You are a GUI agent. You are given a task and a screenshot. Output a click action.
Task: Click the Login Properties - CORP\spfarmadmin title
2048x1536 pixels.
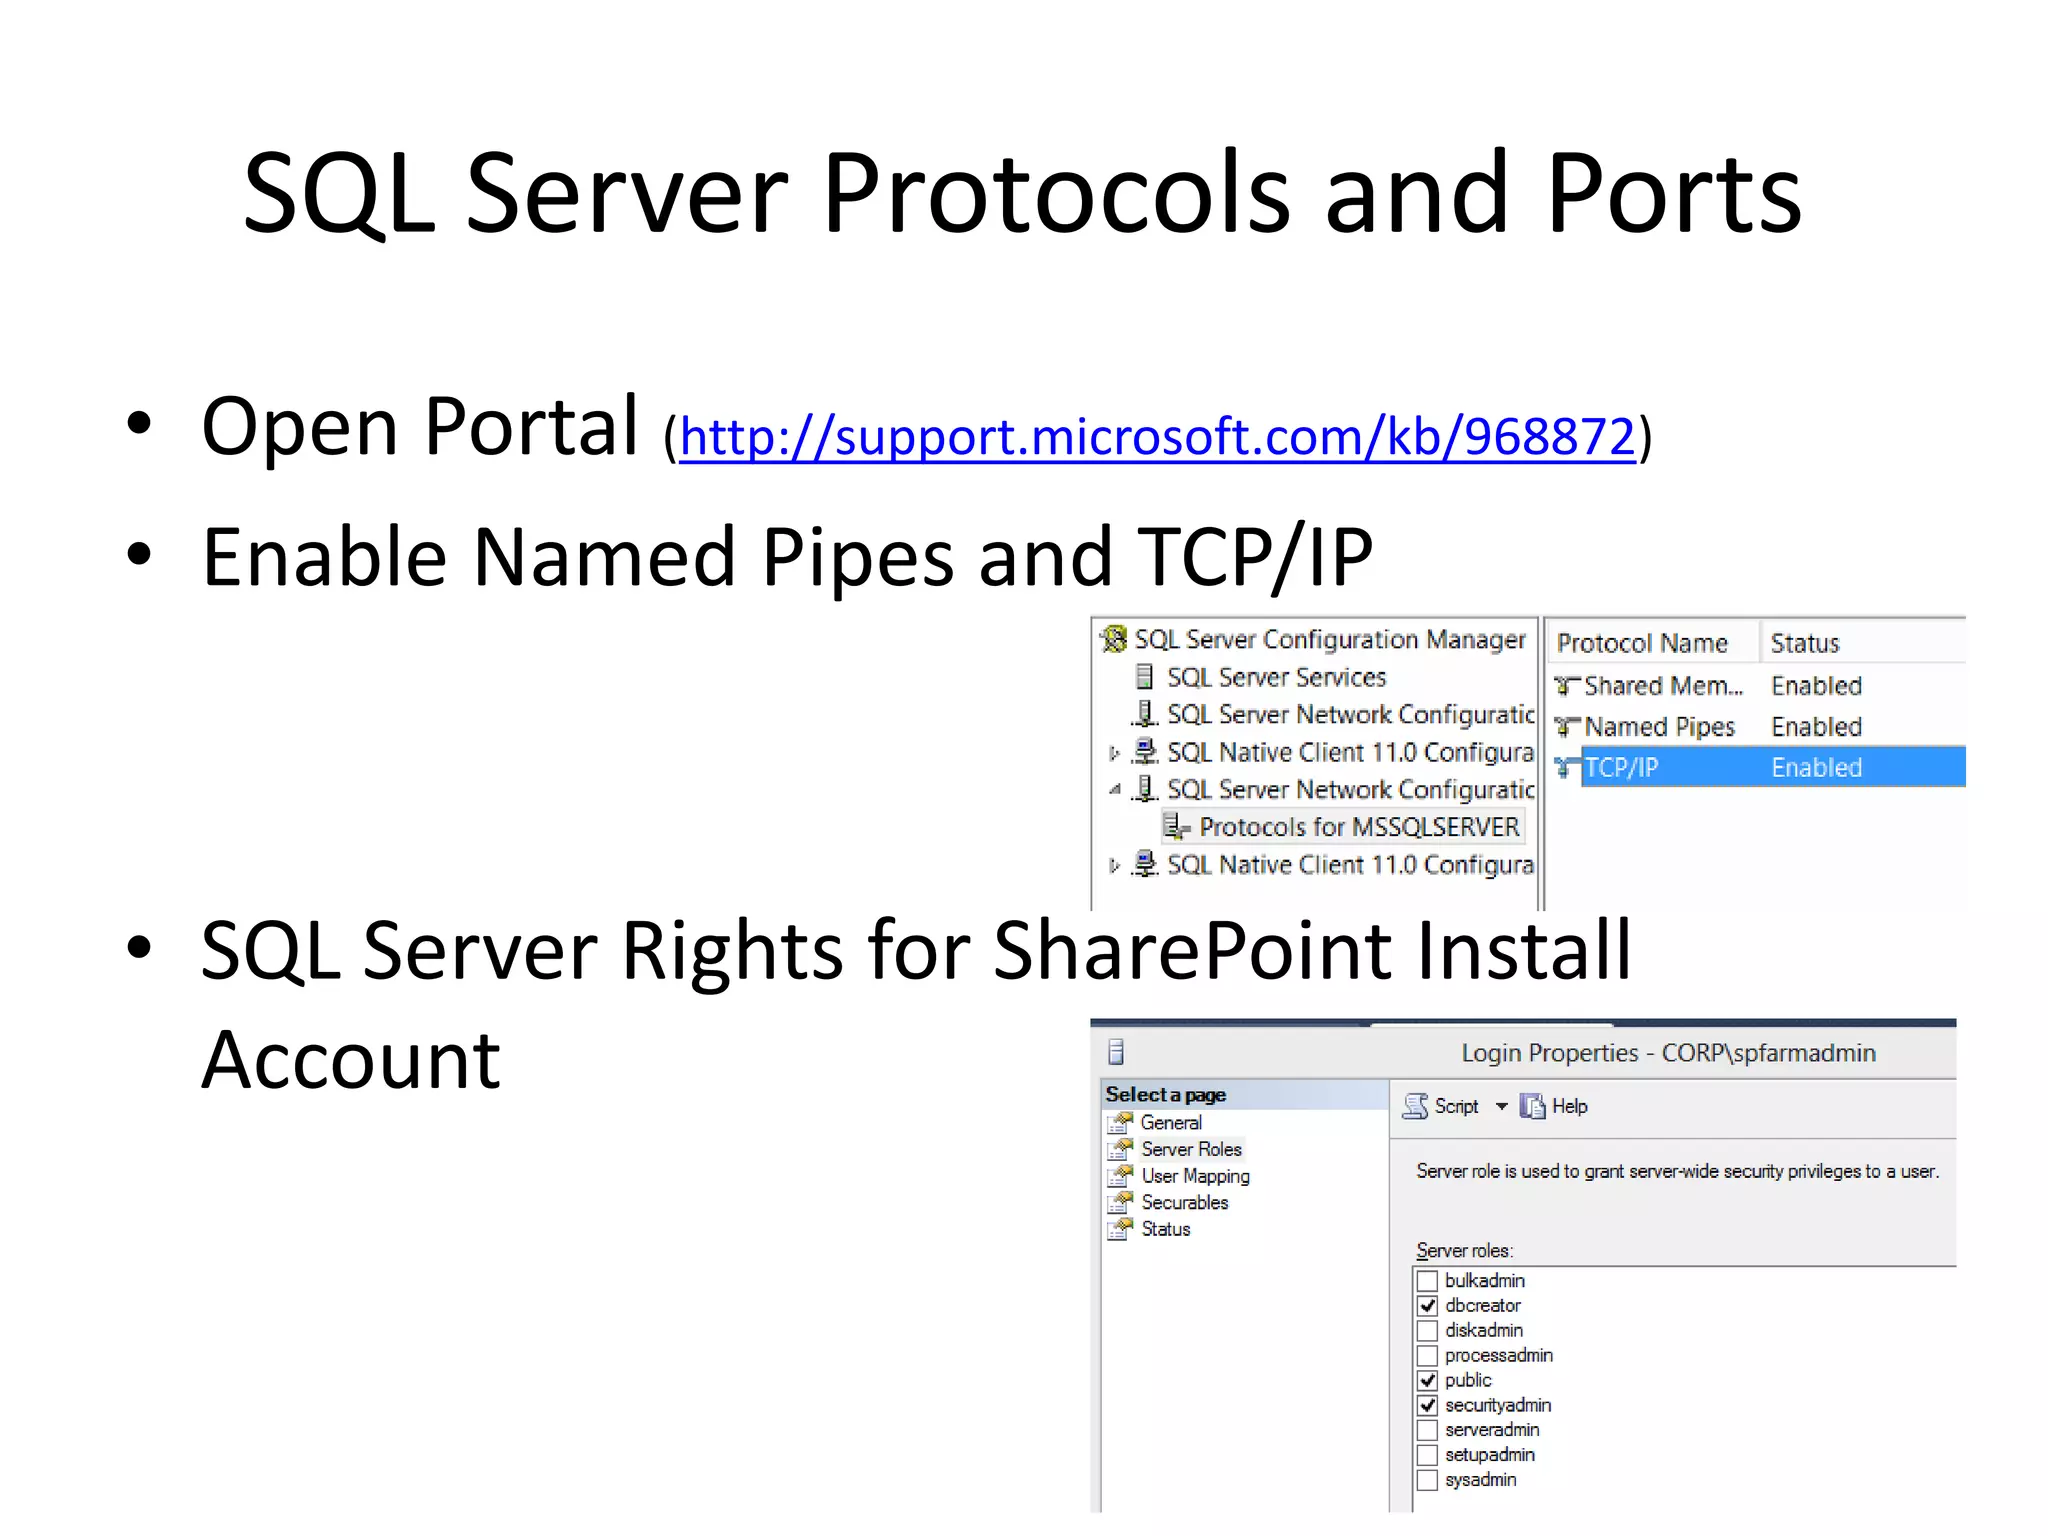point(1668,1053)
